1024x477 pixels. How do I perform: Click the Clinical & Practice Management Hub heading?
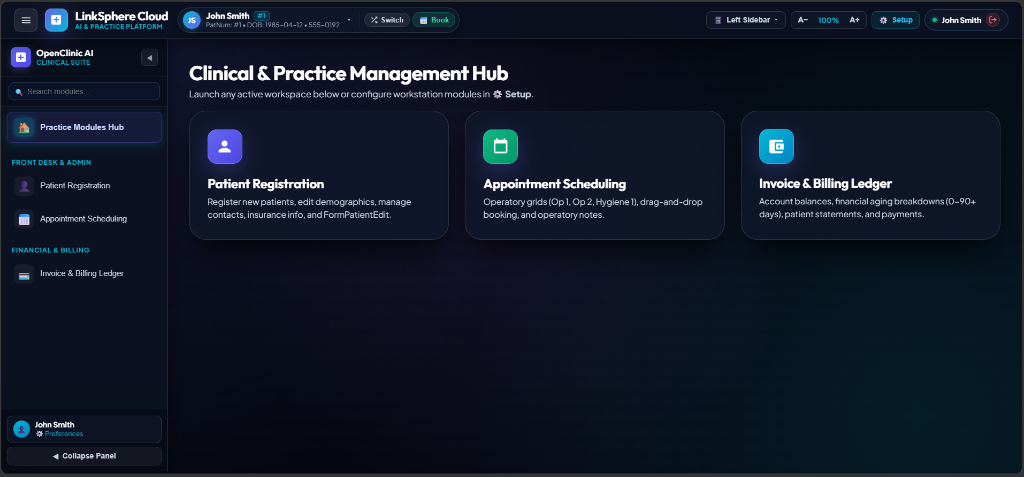click(x=349, y=73)
